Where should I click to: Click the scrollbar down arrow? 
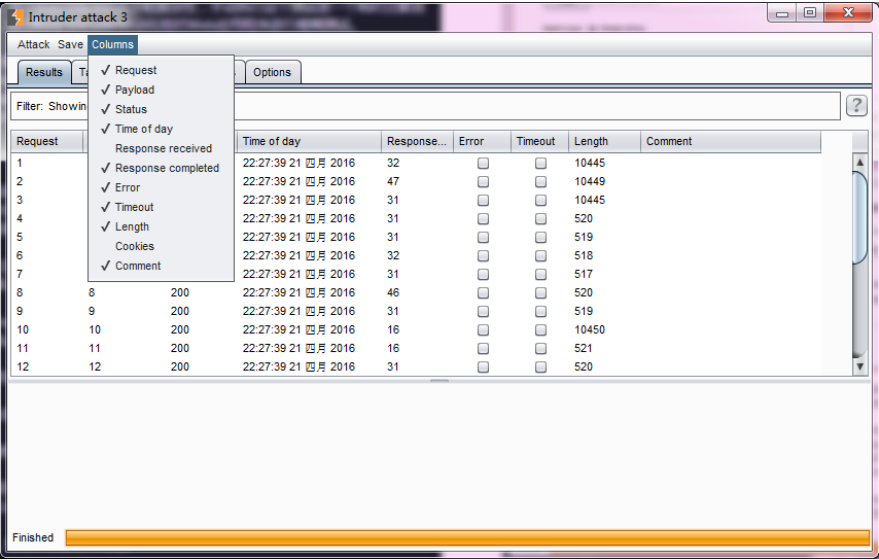(x=859, y=367)
